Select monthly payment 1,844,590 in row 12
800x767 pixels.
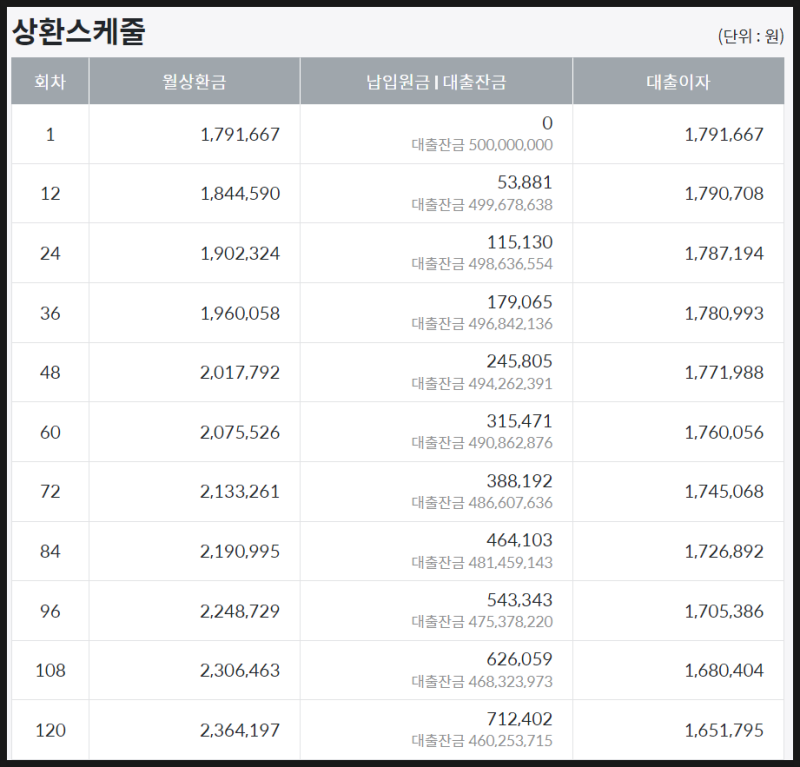click(x=240, y=193)
